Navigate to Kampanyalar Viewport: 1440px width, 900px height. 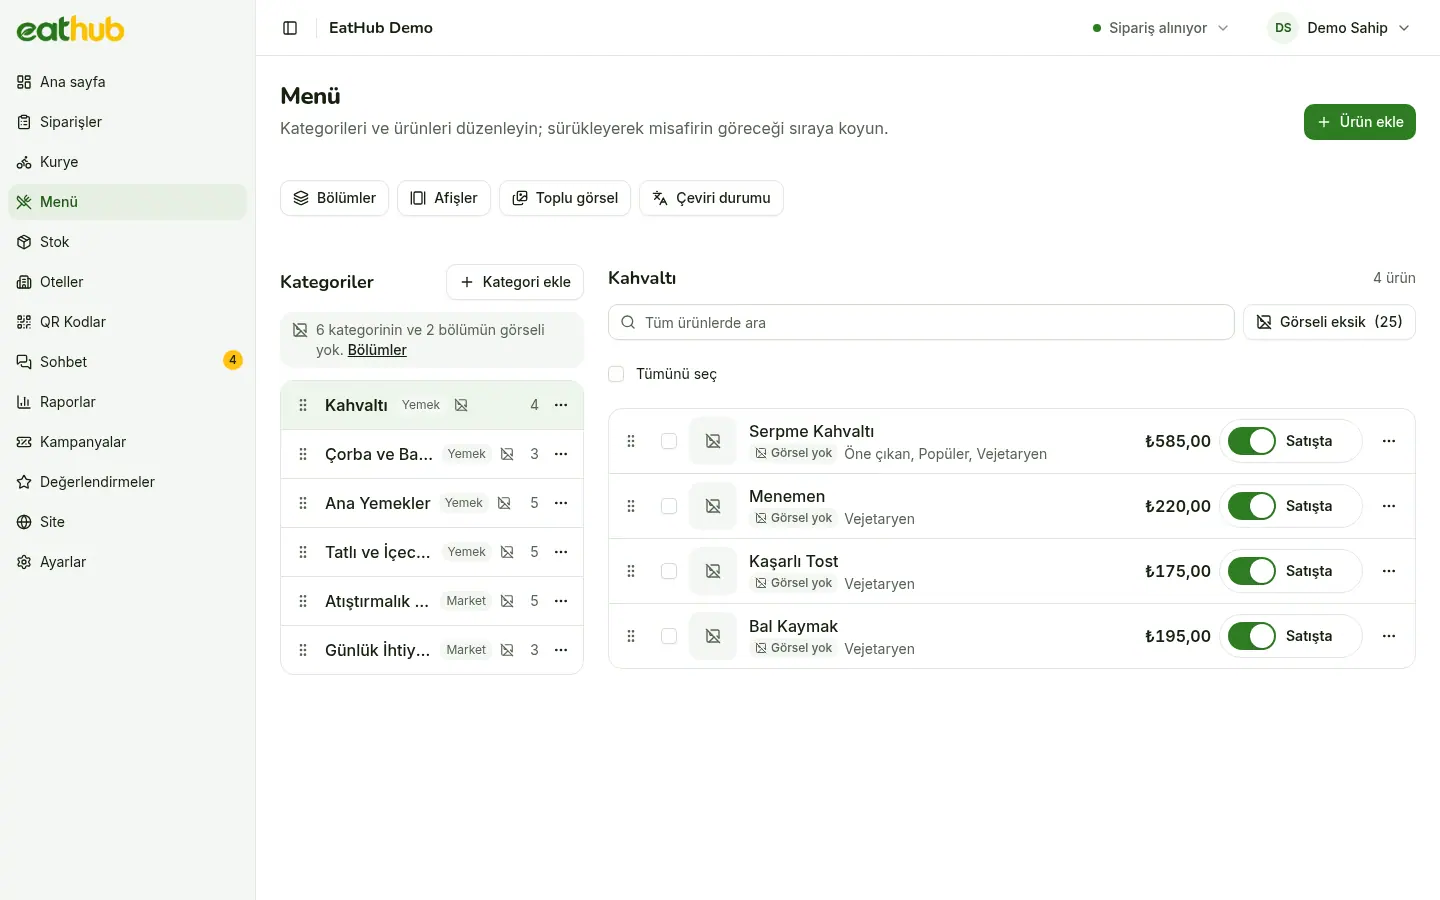coord(127,442)
